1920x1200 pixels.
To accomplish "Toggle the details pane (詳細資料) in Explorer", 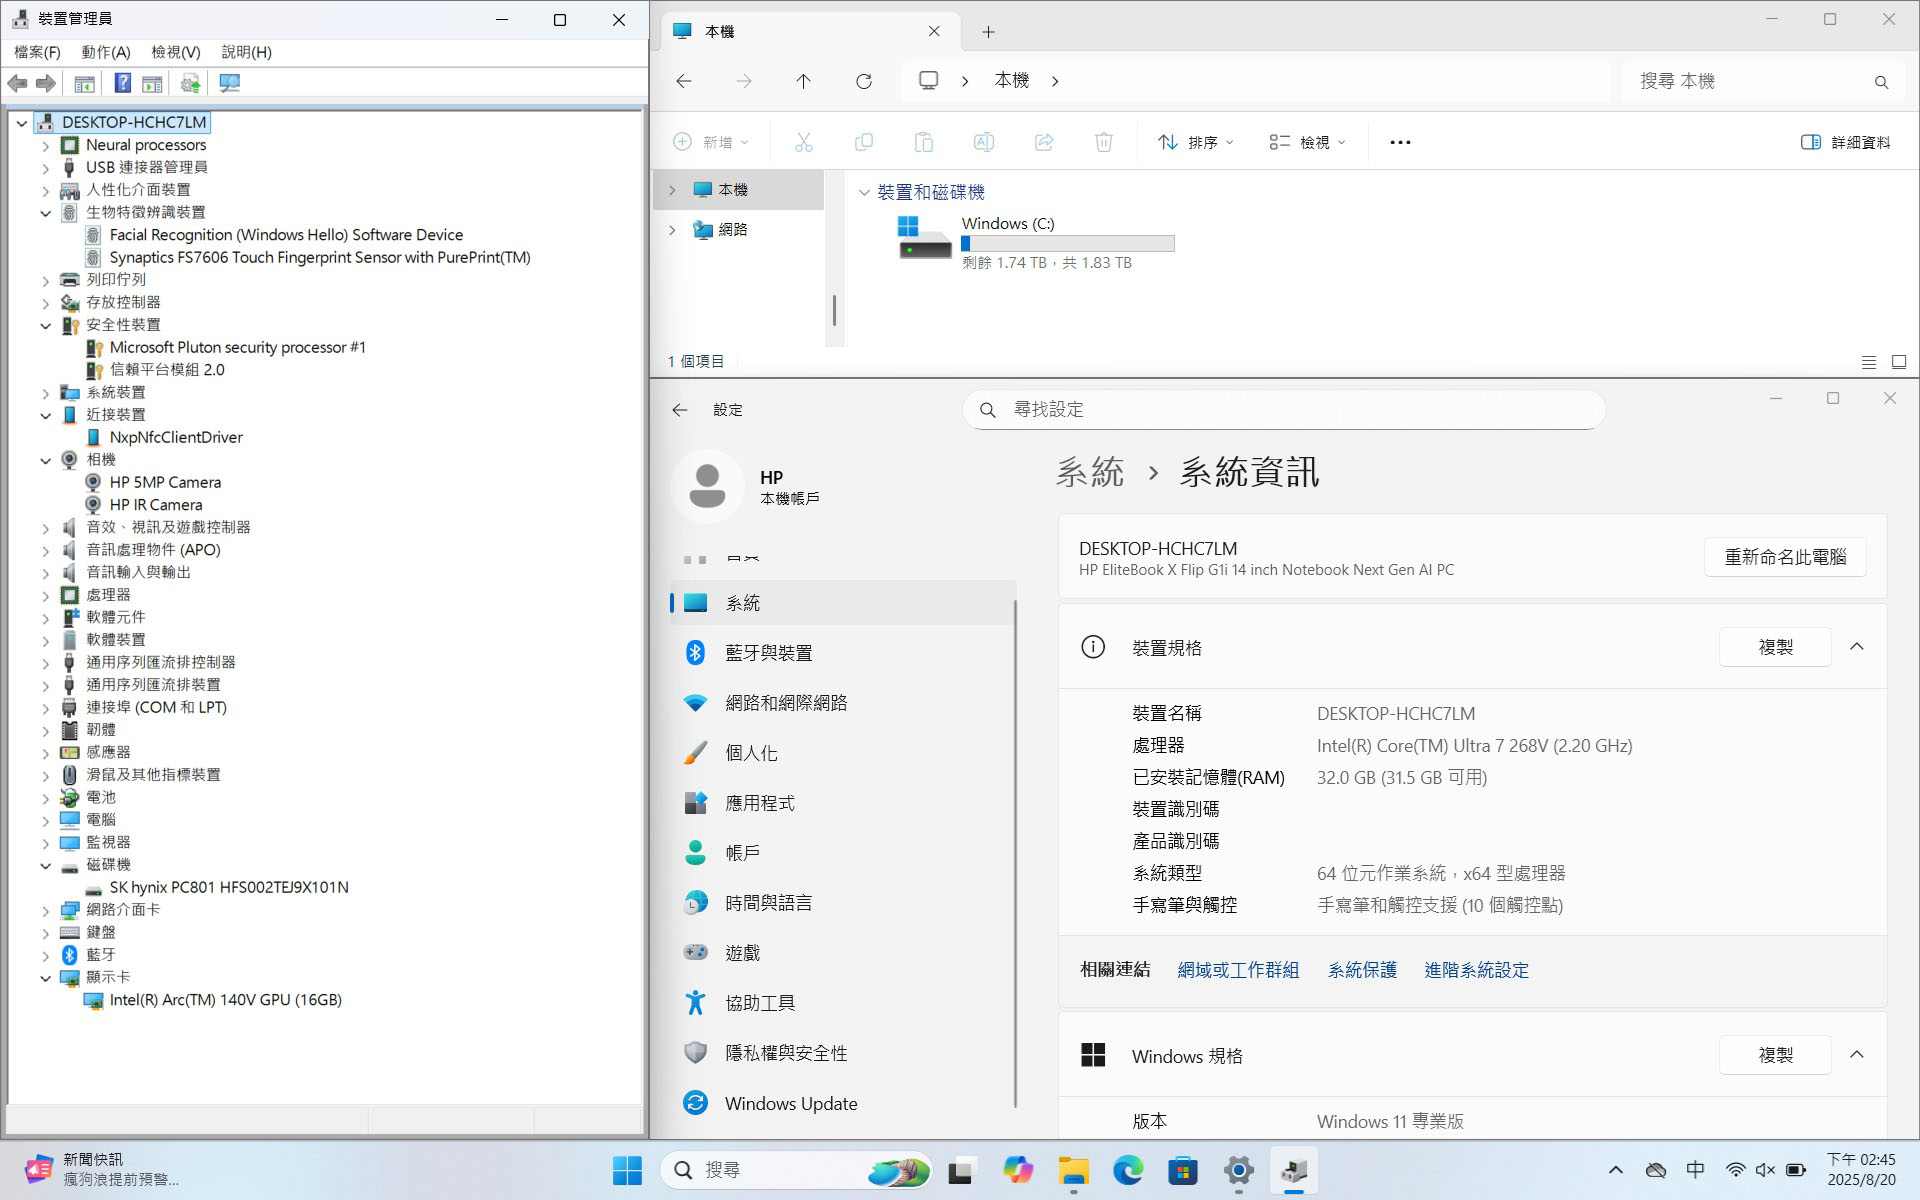I will (x=1845, y=142).
